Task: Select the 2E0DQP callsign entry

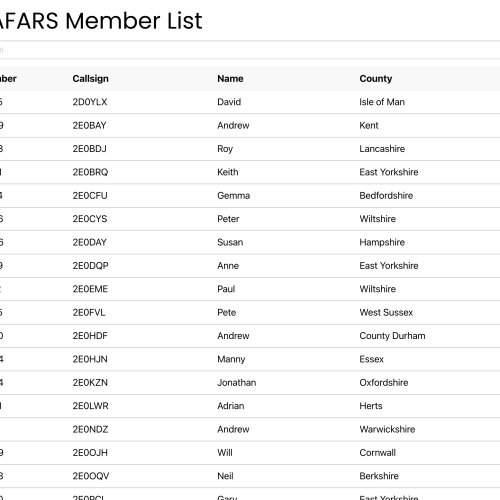Action: coord(90,266)
